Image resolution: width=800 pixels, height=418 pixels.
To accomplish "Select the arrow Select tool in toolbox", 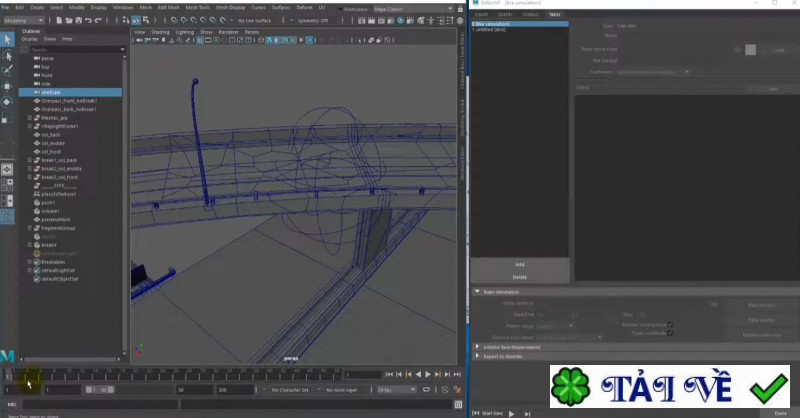I will (7, 39).
